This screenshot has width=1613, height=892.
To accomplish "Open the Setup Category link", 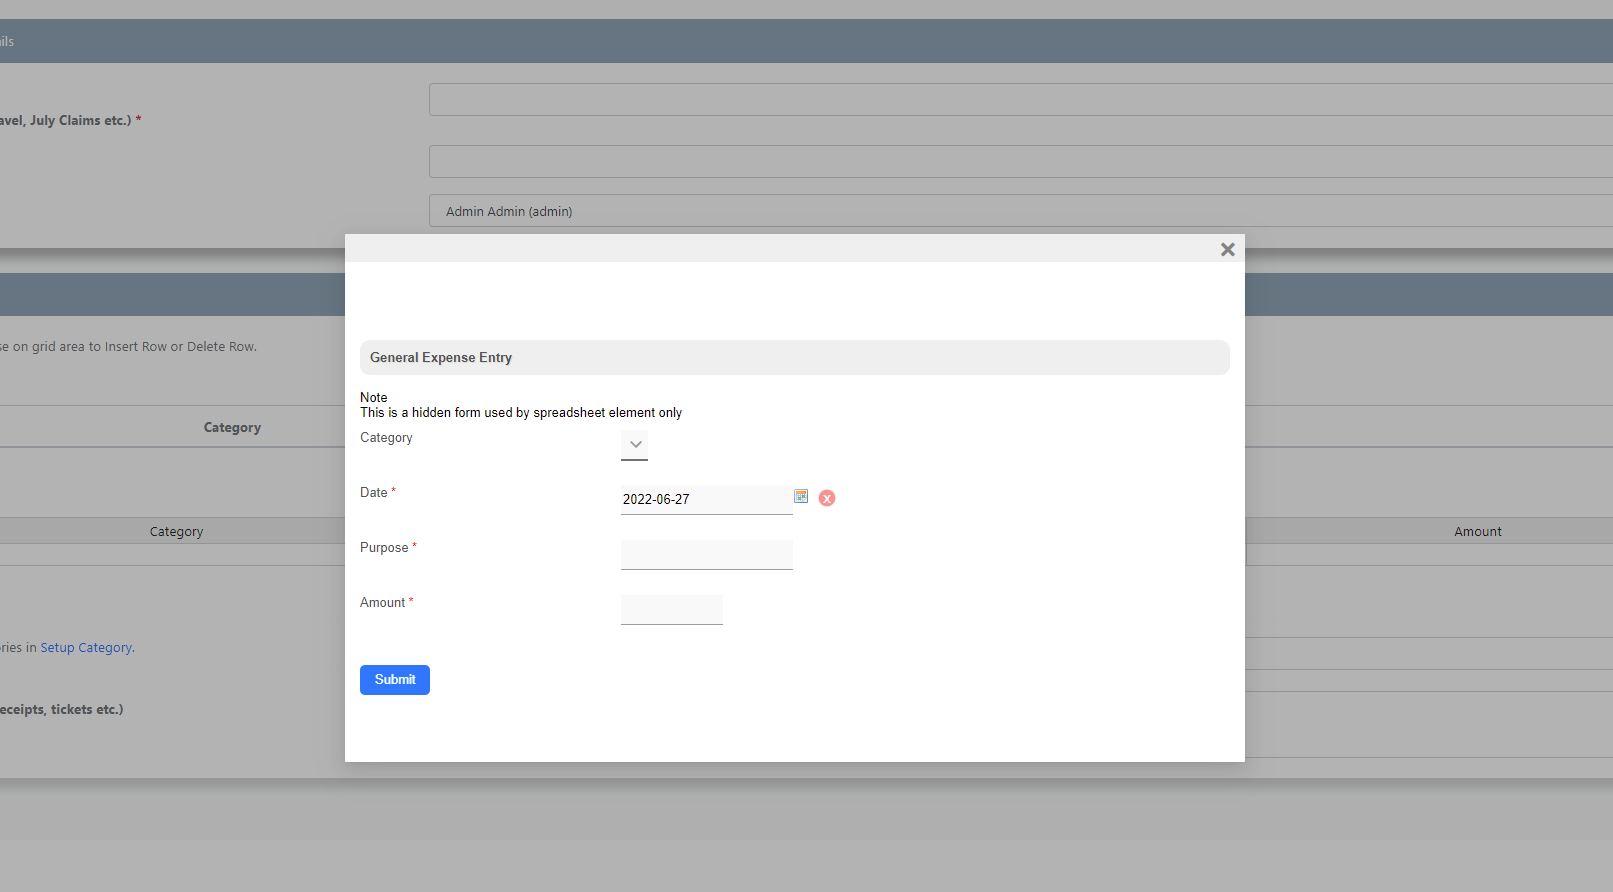I will (x=86, y=648).
